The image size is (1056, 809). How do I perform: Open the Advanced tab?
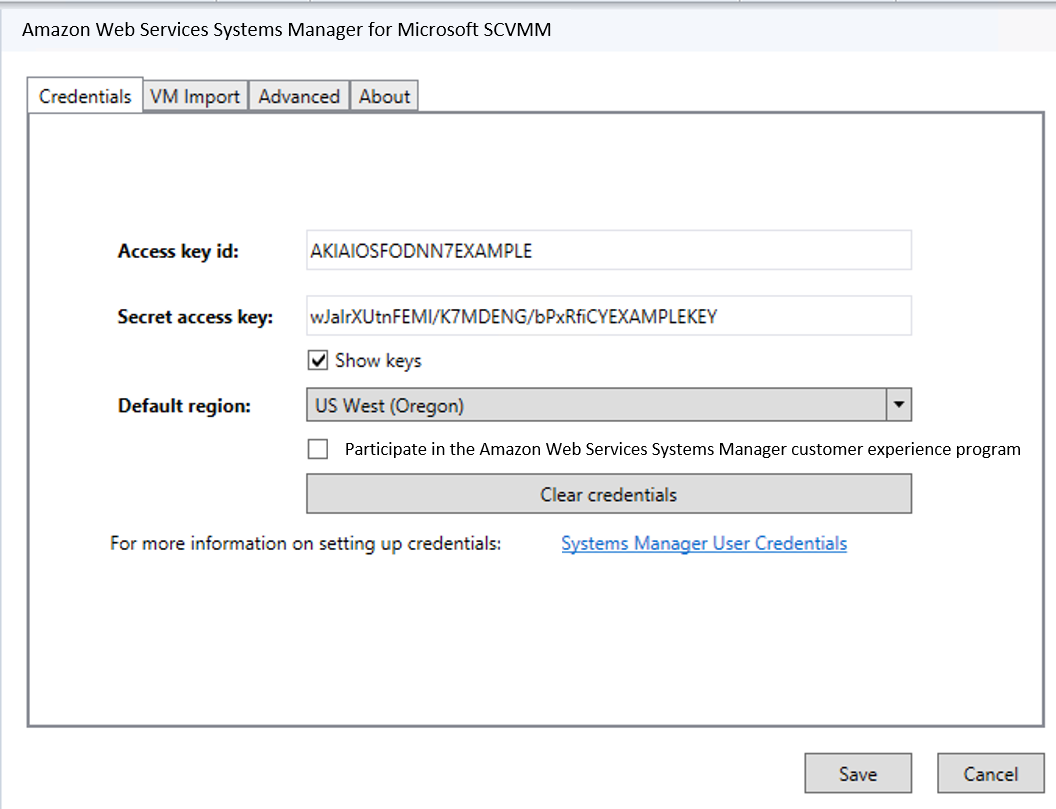point(298,95)
